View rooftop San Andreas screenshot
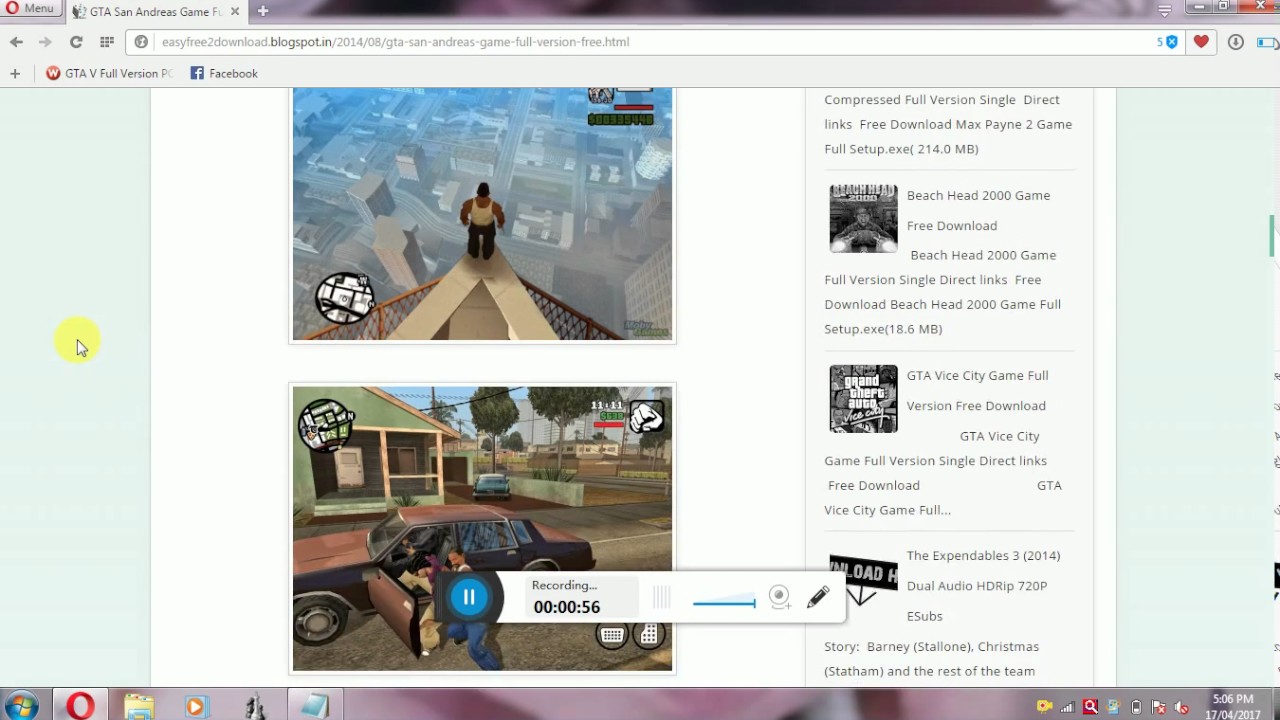 pyautogui.click(x=482, y=214)
